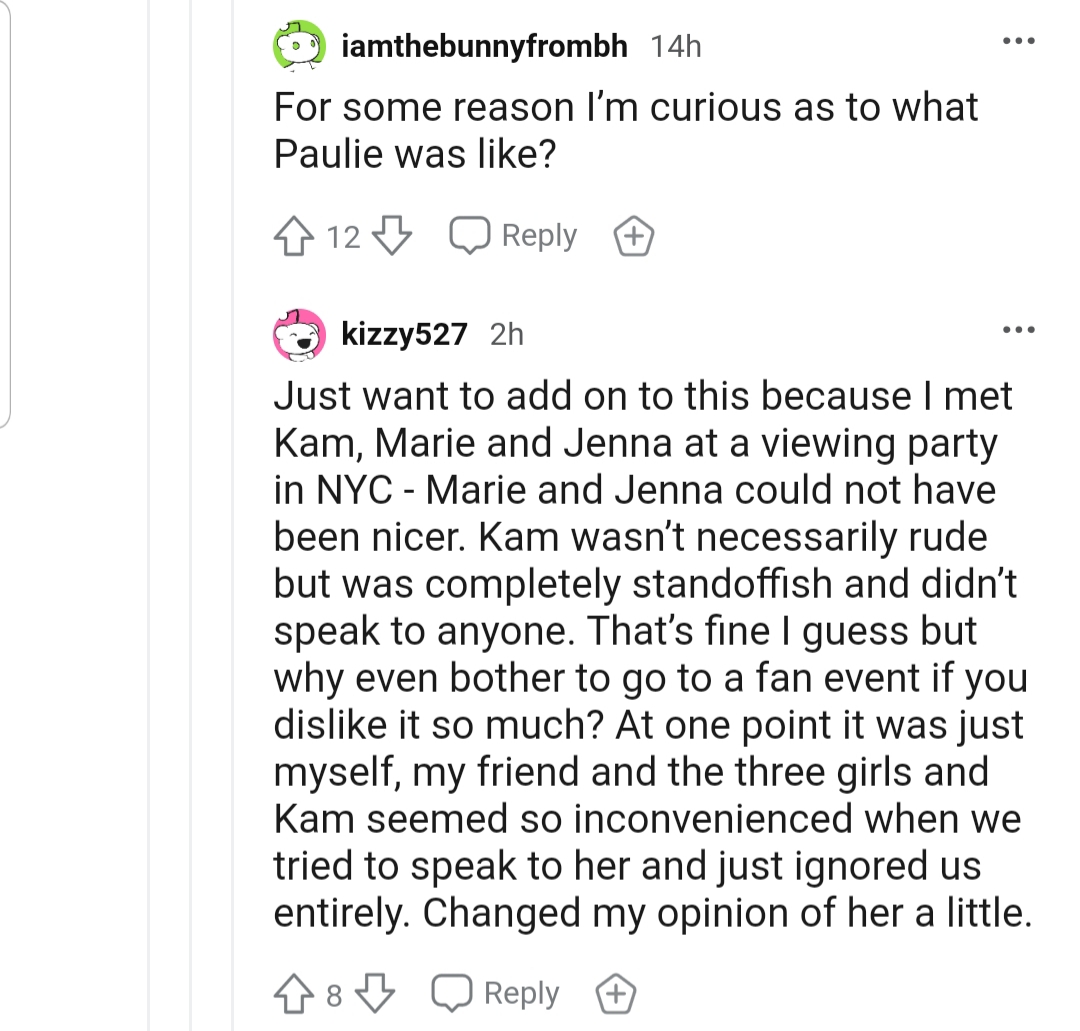Click the vote count 12

(343, 237)
